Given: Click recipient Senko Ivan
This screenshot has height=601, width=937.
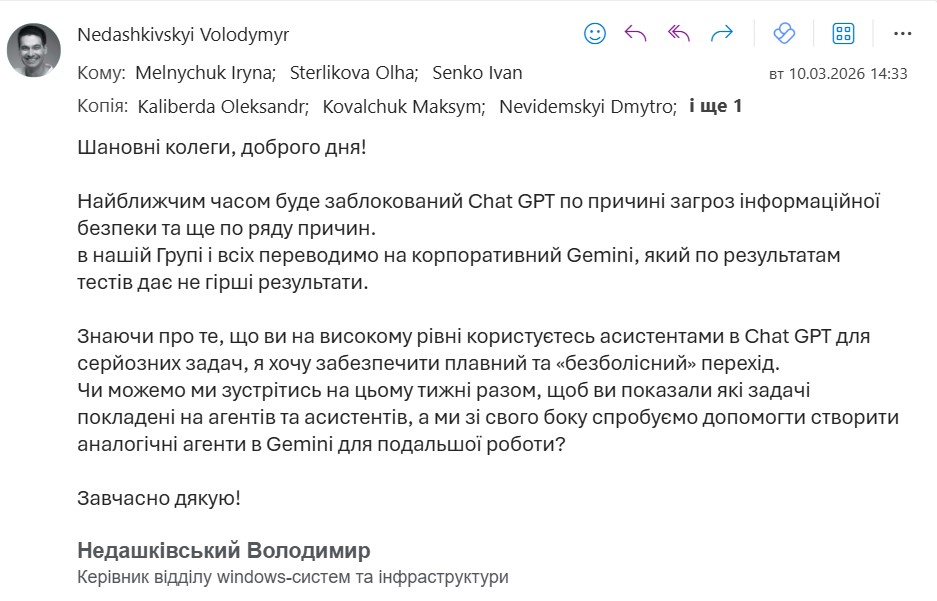Looking at the screenshot, I should tap(477, 73).
